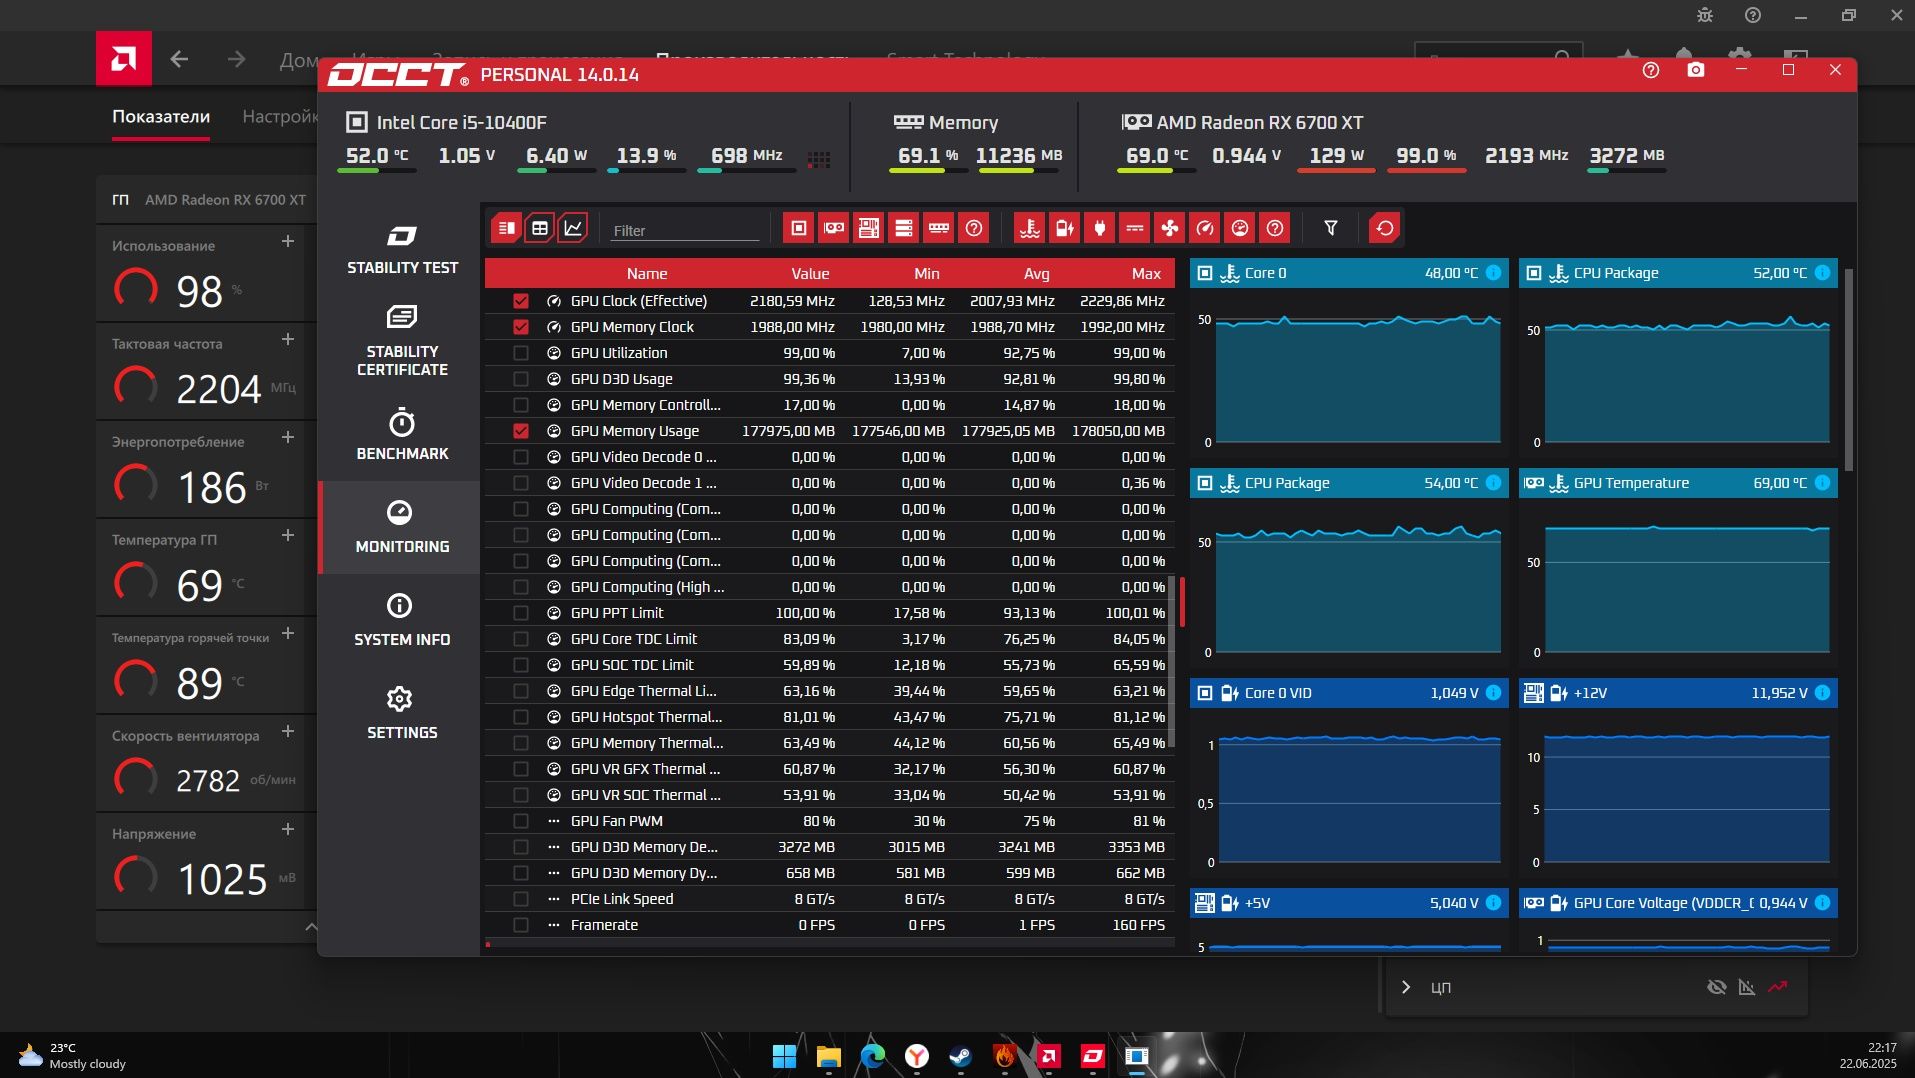Go back with the AMD software back arrow
The height and width of the screenshot is (1078, 1915).
click(179, 59)
